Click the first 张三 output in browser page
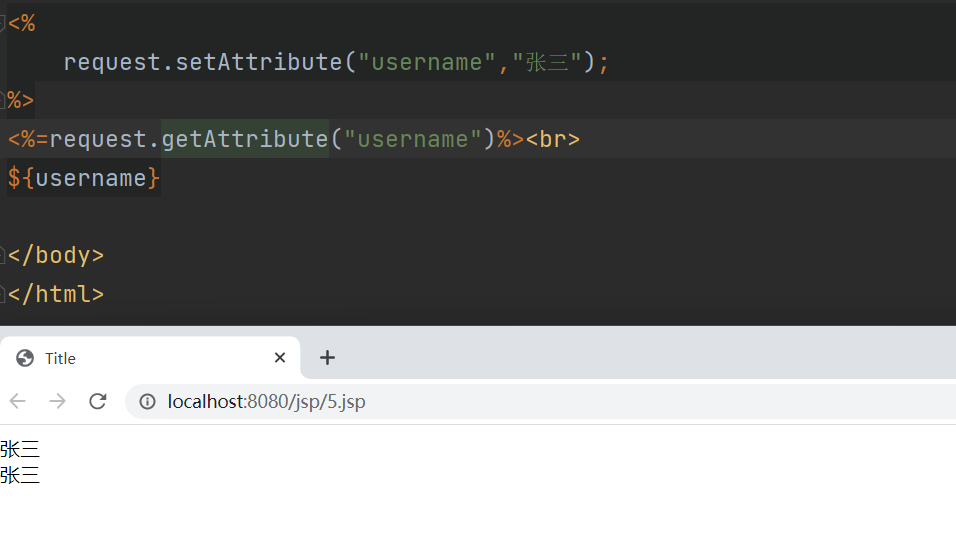Viewport: 956px width, 542px height. click(20, 450)
